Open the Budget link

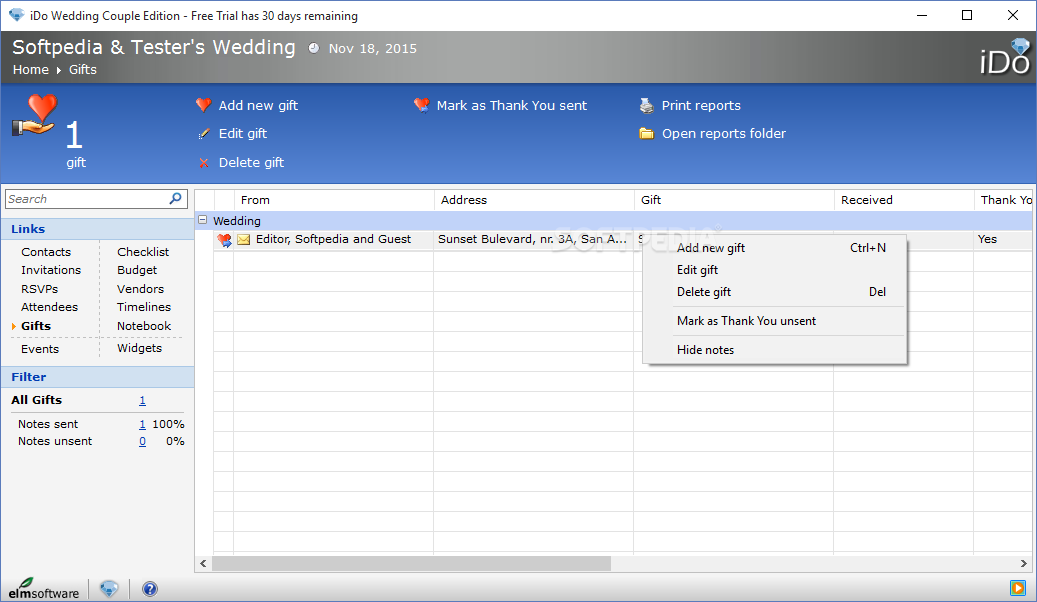click(137, 270)
